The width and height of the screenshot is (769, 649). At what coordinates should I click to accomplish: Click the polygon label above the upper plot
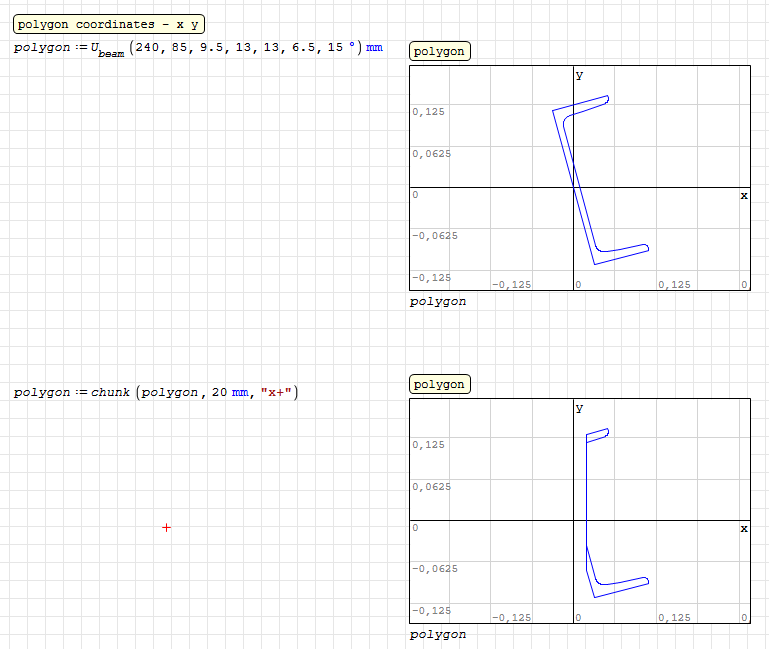pos(439,52)
